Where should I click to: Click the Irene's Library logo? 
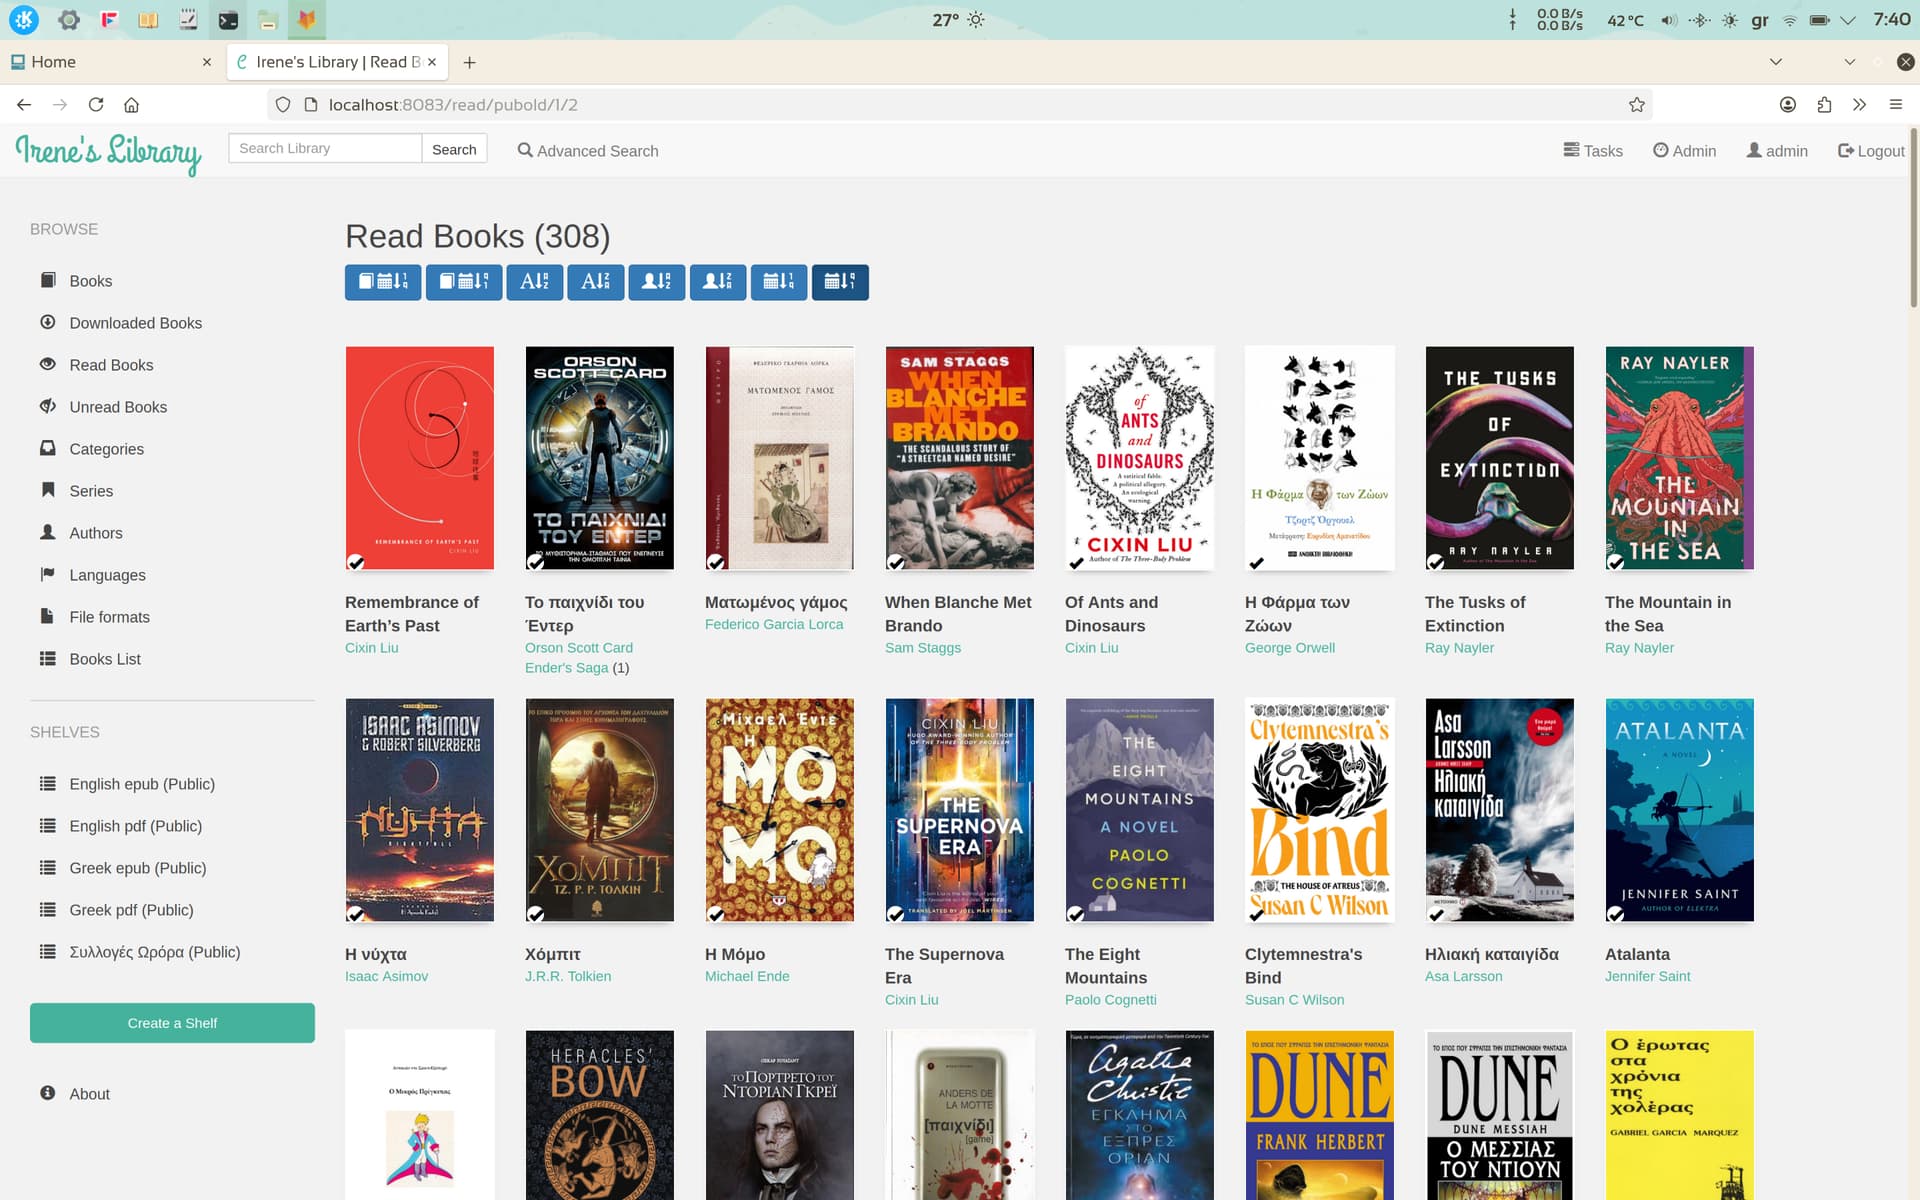[108, 152]
